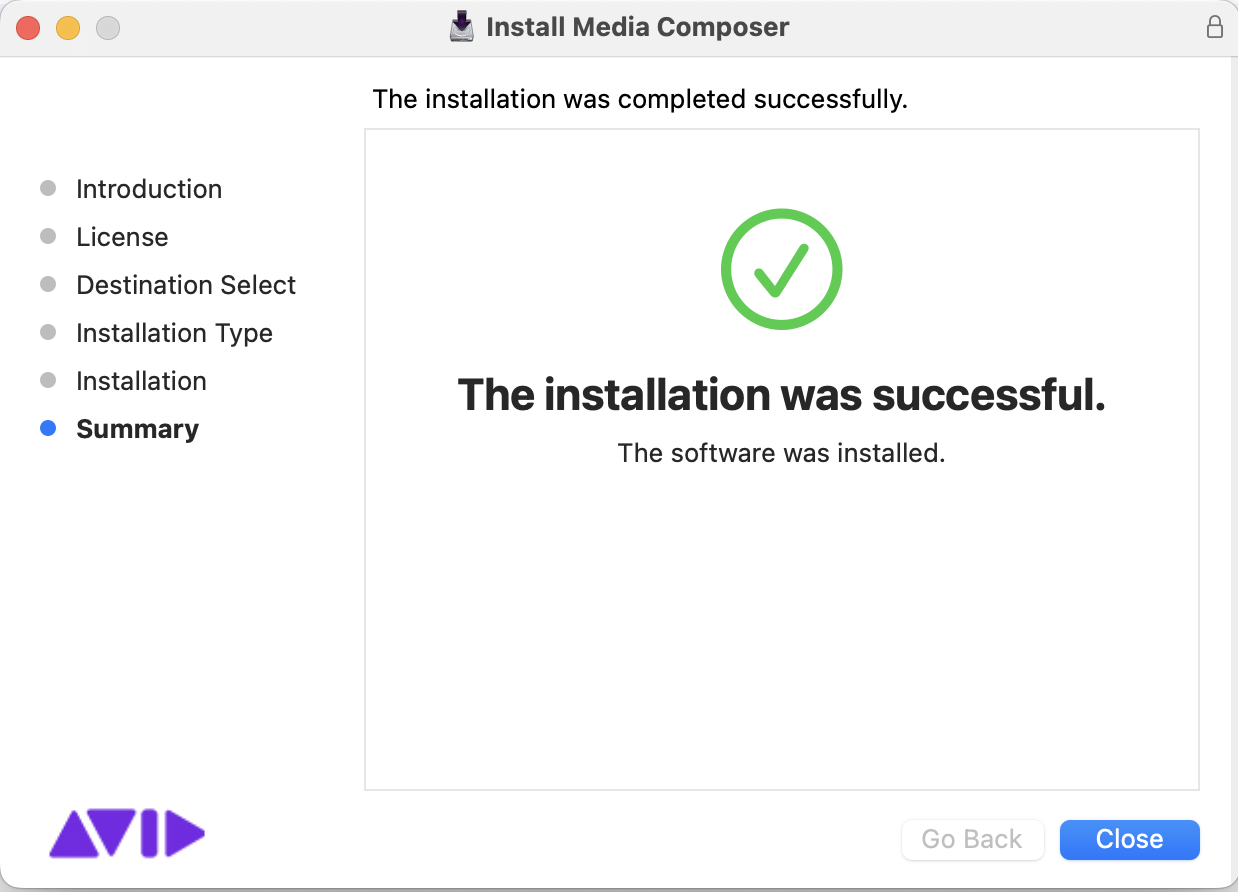The width and height of the screenshot is (1238, 892).
Task: Click the blue Summary step bullet
Action: pos(48,429)
